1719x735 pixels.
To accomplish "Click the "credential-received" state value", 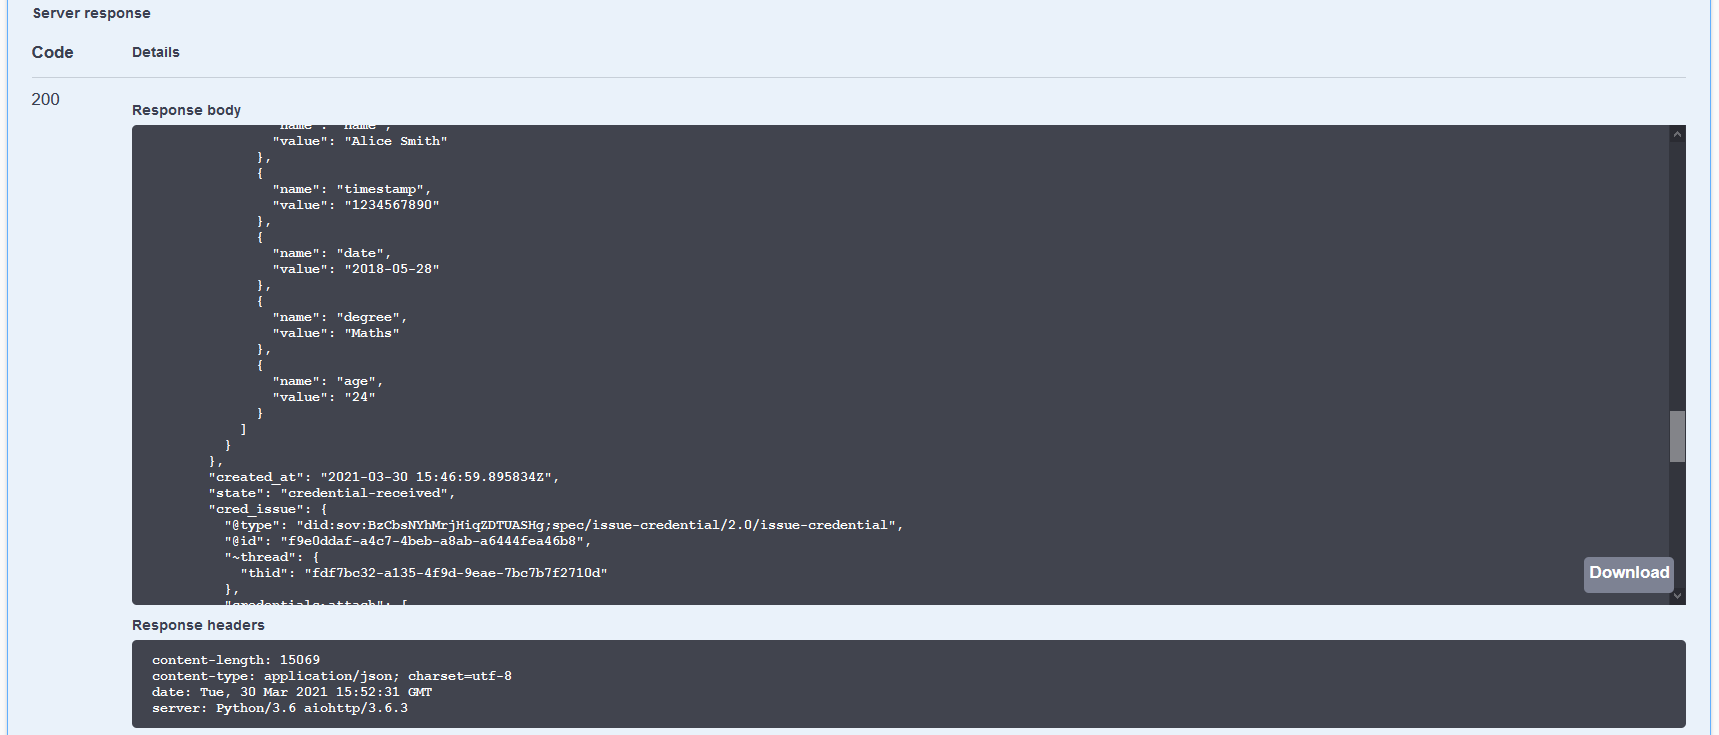I will tap(367, 493).
